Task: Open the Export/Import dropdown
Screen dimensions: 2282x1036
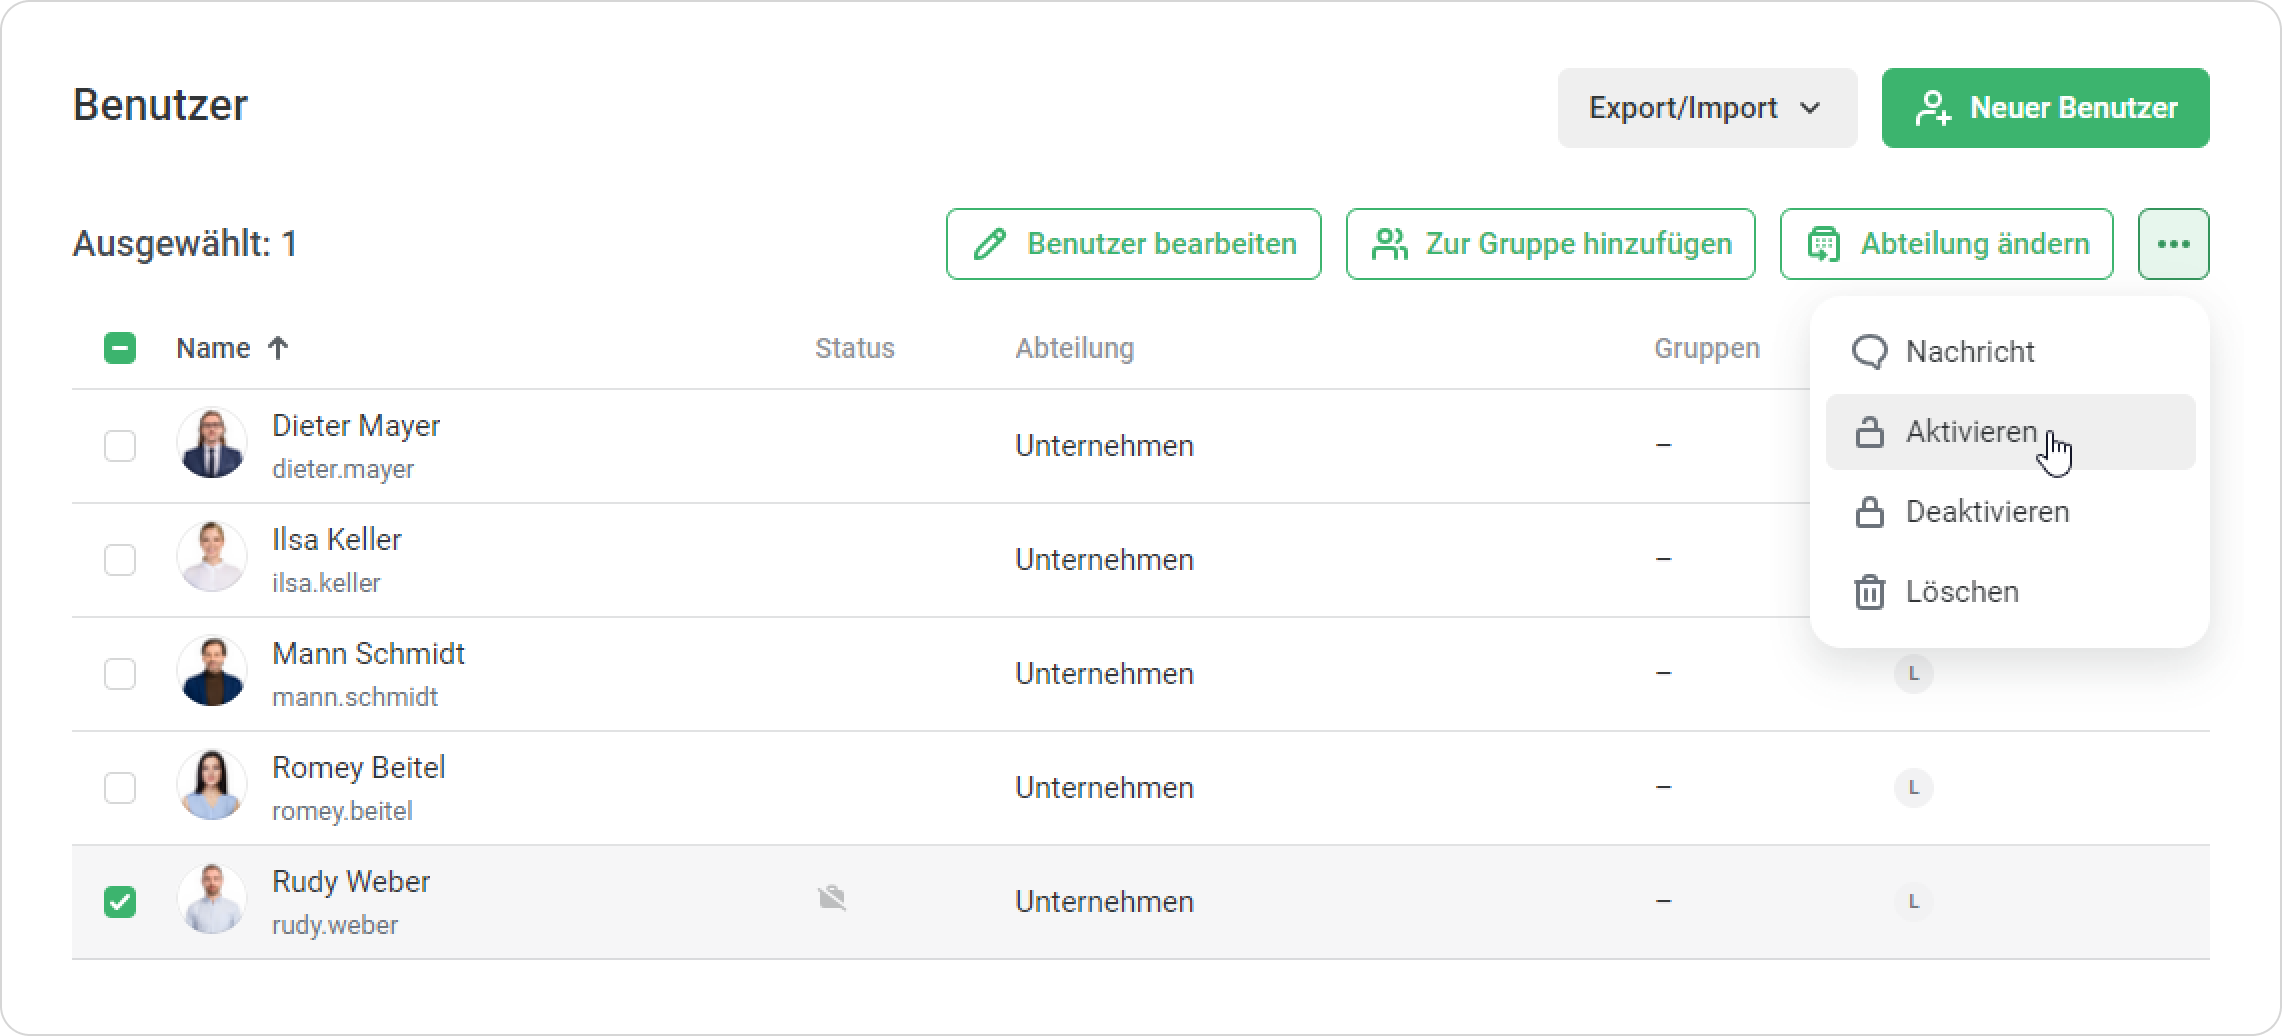Action: (x=1706, y=108)
